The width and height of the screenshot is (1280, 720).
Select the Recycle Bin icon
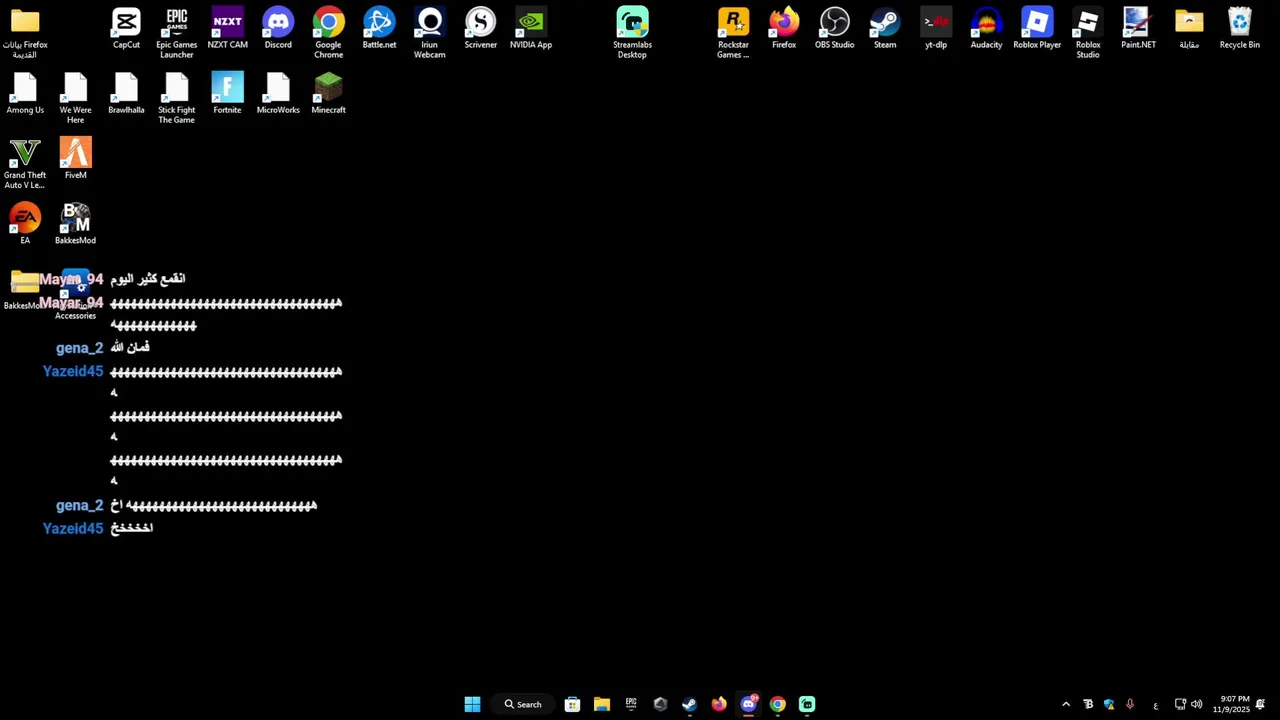point(1239,29)
